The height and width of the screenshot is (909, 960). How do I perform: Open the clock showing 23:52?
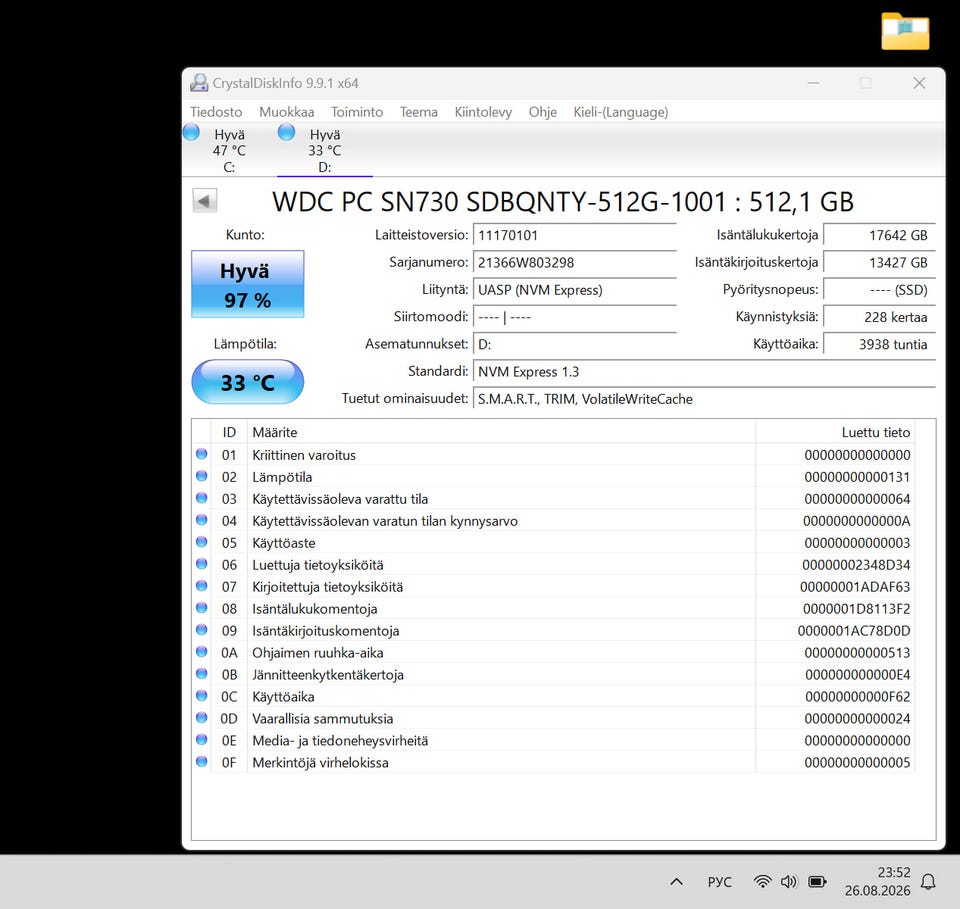coord(877,881)
